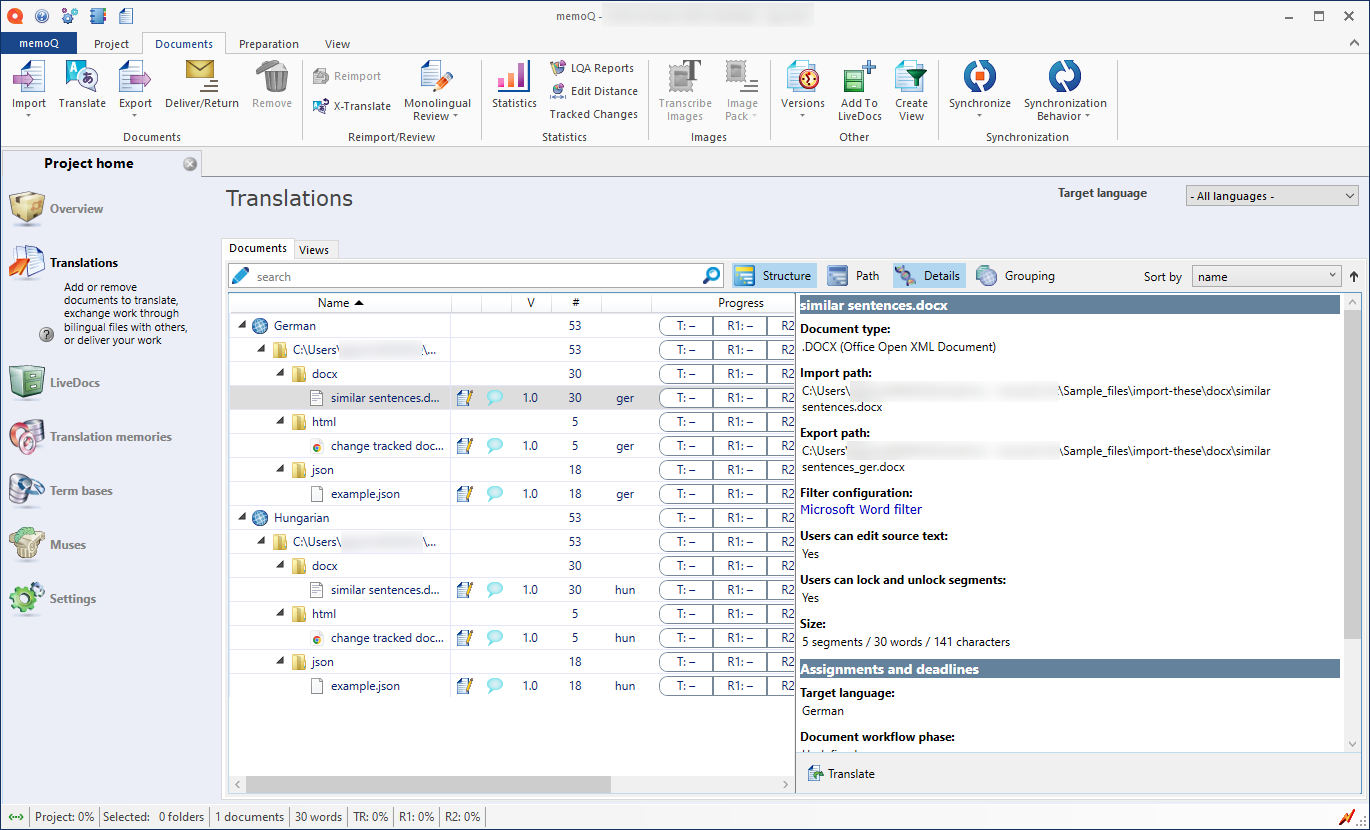Click Translate at the bottom of the details pane
Screen dimensions: 1370x830
pyautogui.click(x=841, y=773)
